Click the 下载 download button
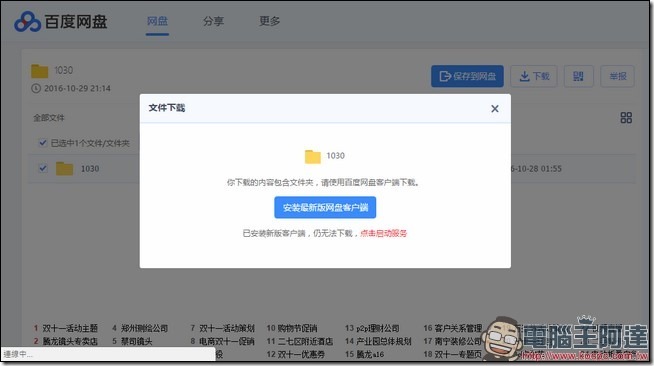Screen dimensions: 654x366 (x=534, y=76)
